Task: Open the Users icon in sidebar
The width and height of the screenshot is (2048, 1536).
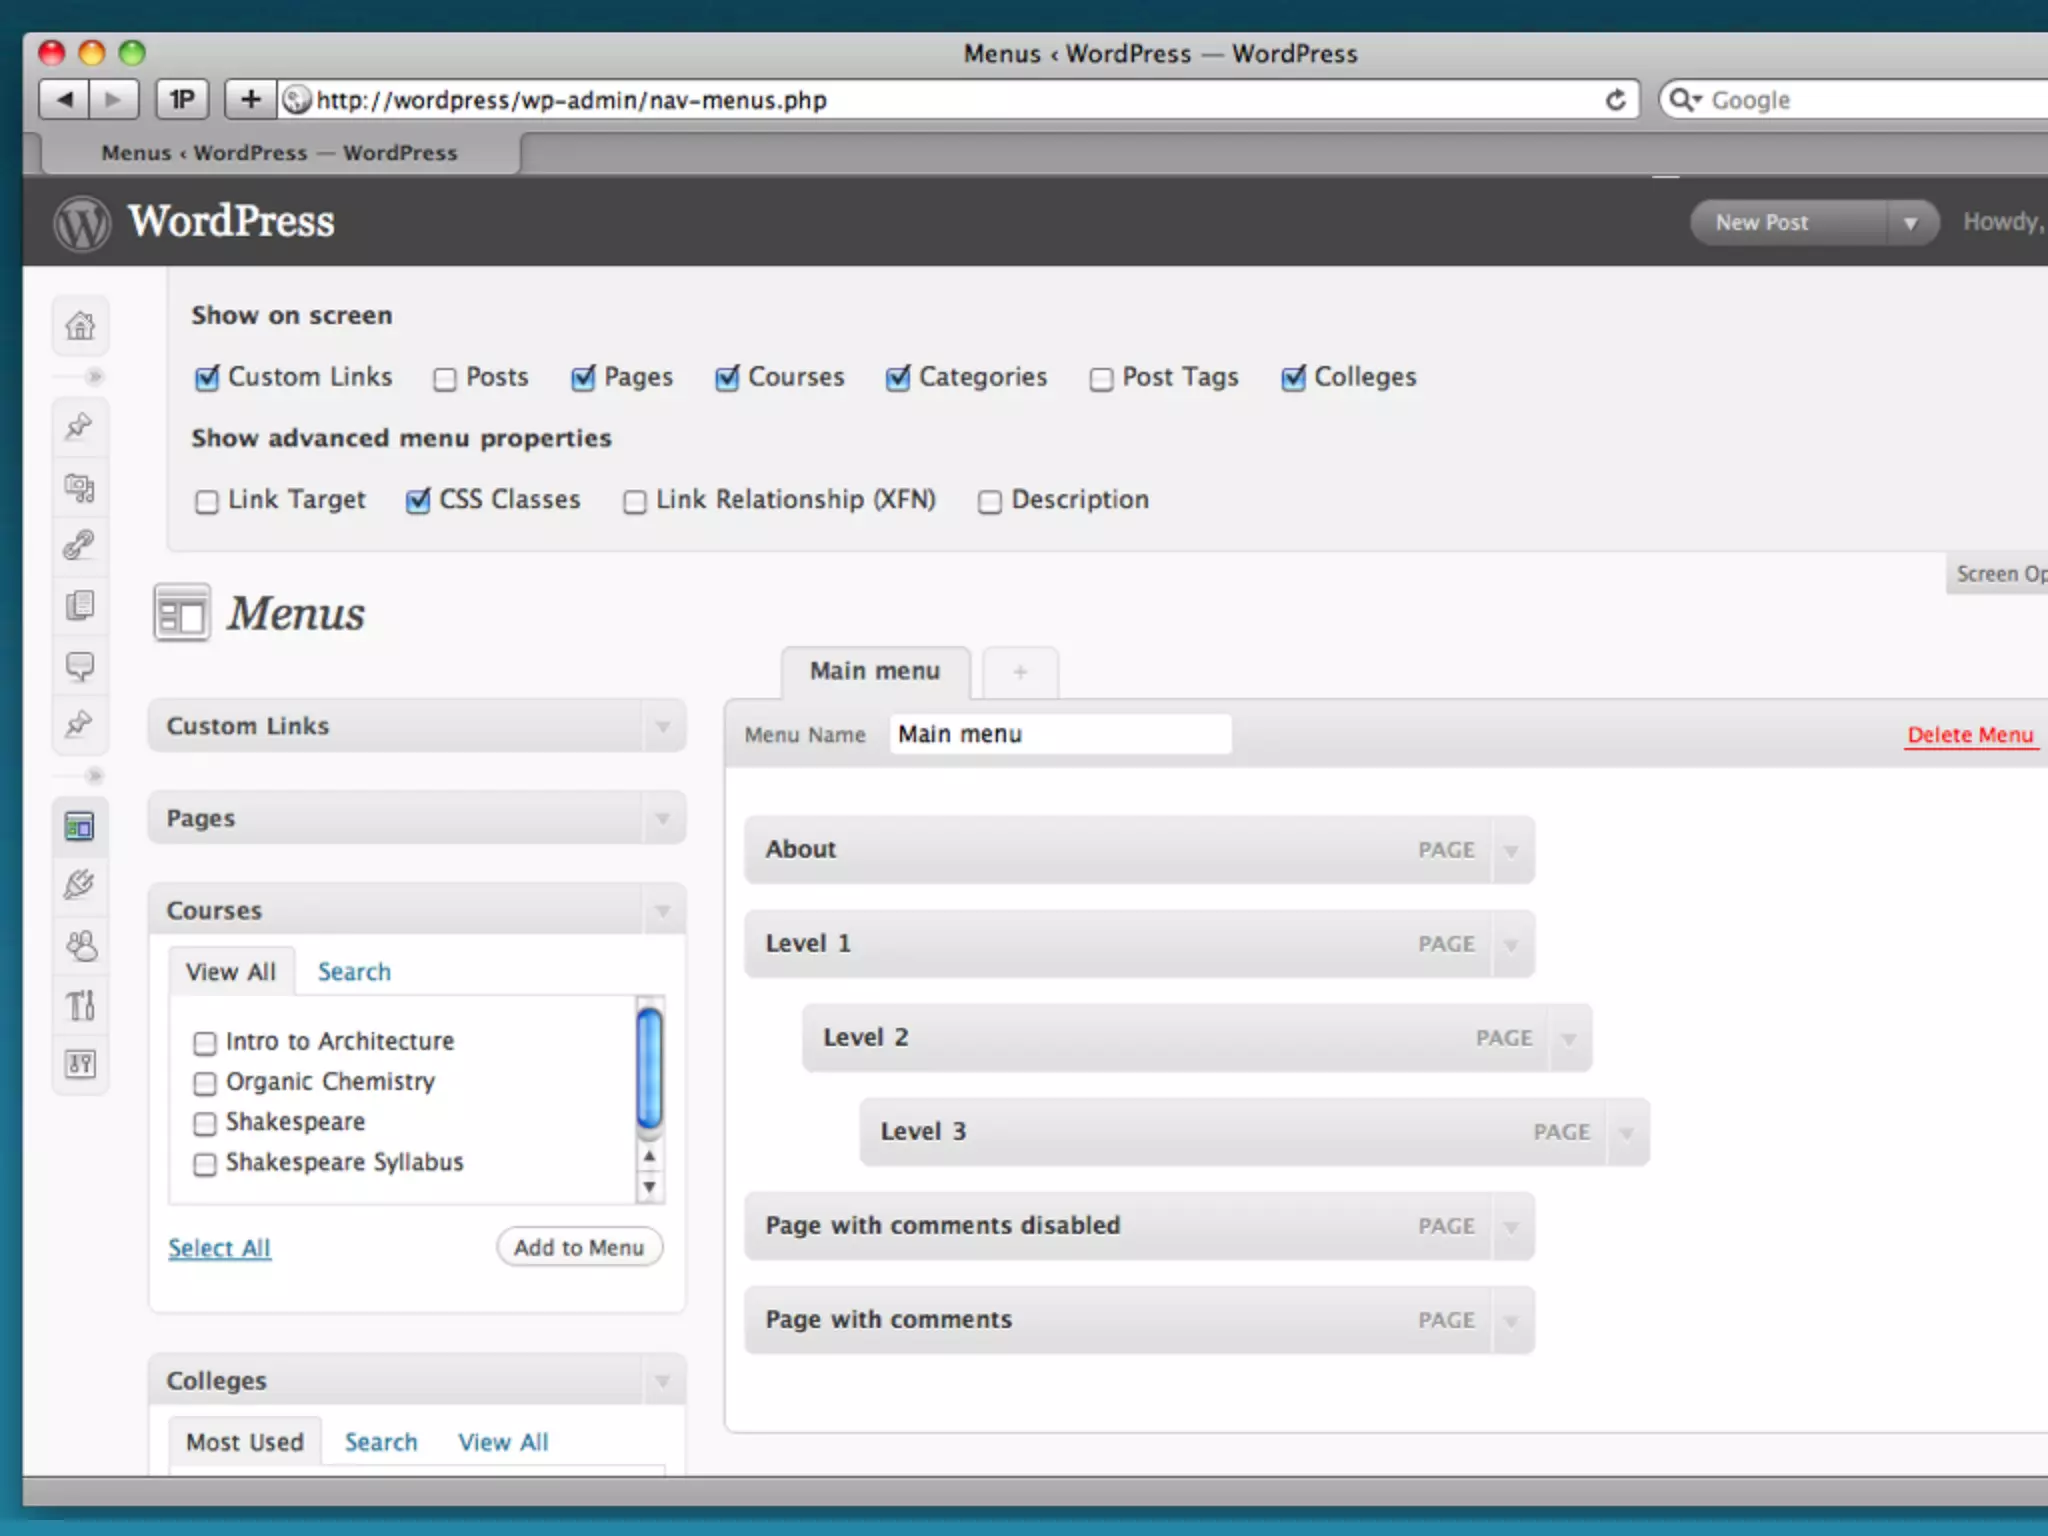Action: 80,946
